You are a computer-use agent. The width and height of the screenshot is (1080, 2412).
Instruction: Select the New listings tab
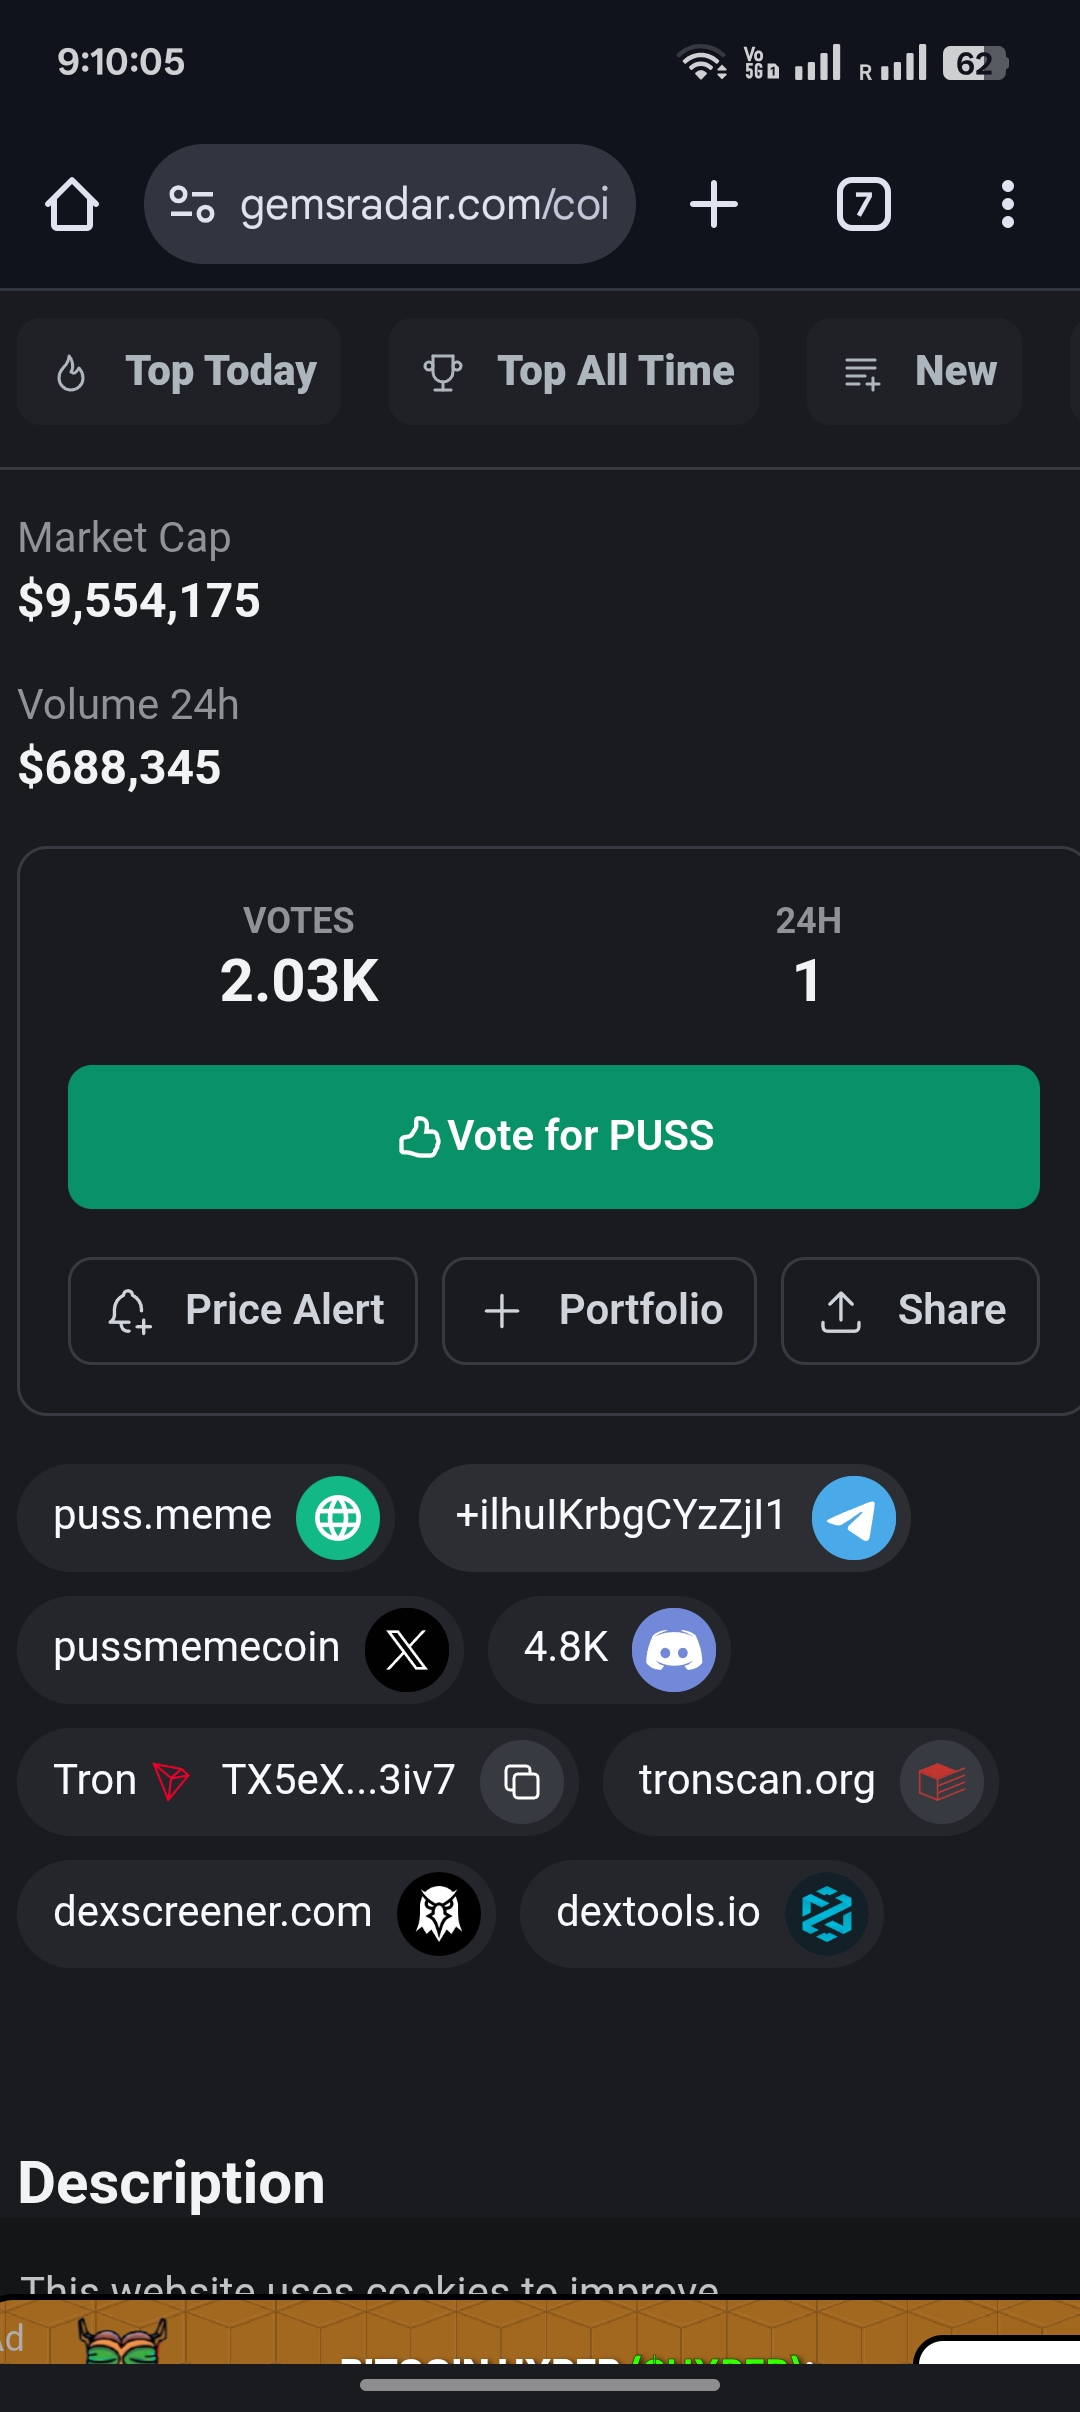tap(914, 372)
